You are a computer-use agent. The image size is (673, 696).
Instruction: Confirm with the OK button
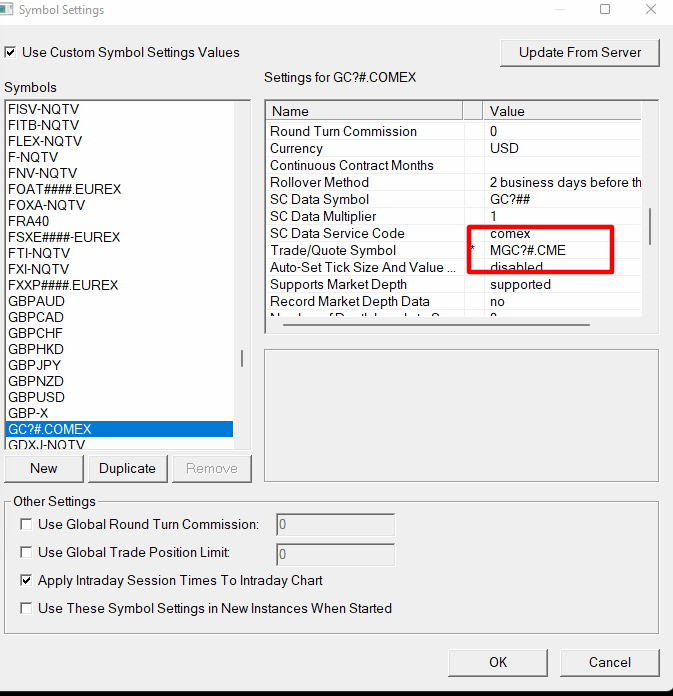click(498, 662)
